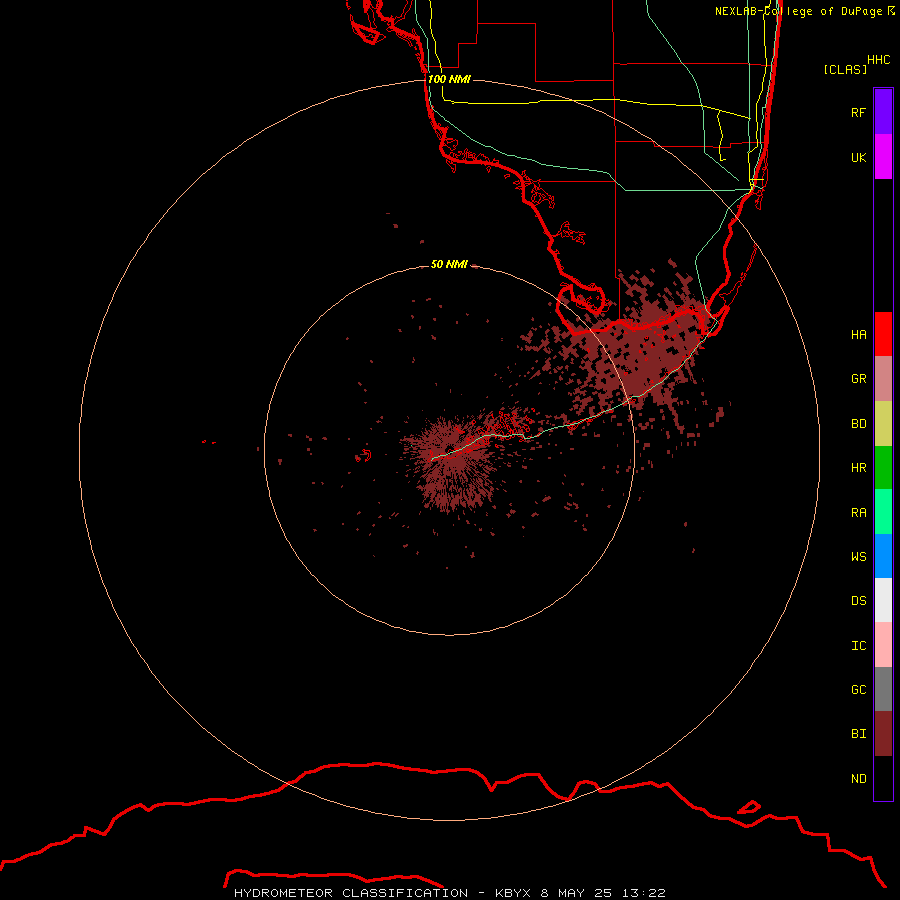
Task: Click the BD yellow legend swatch
Action: click(883, 424)
